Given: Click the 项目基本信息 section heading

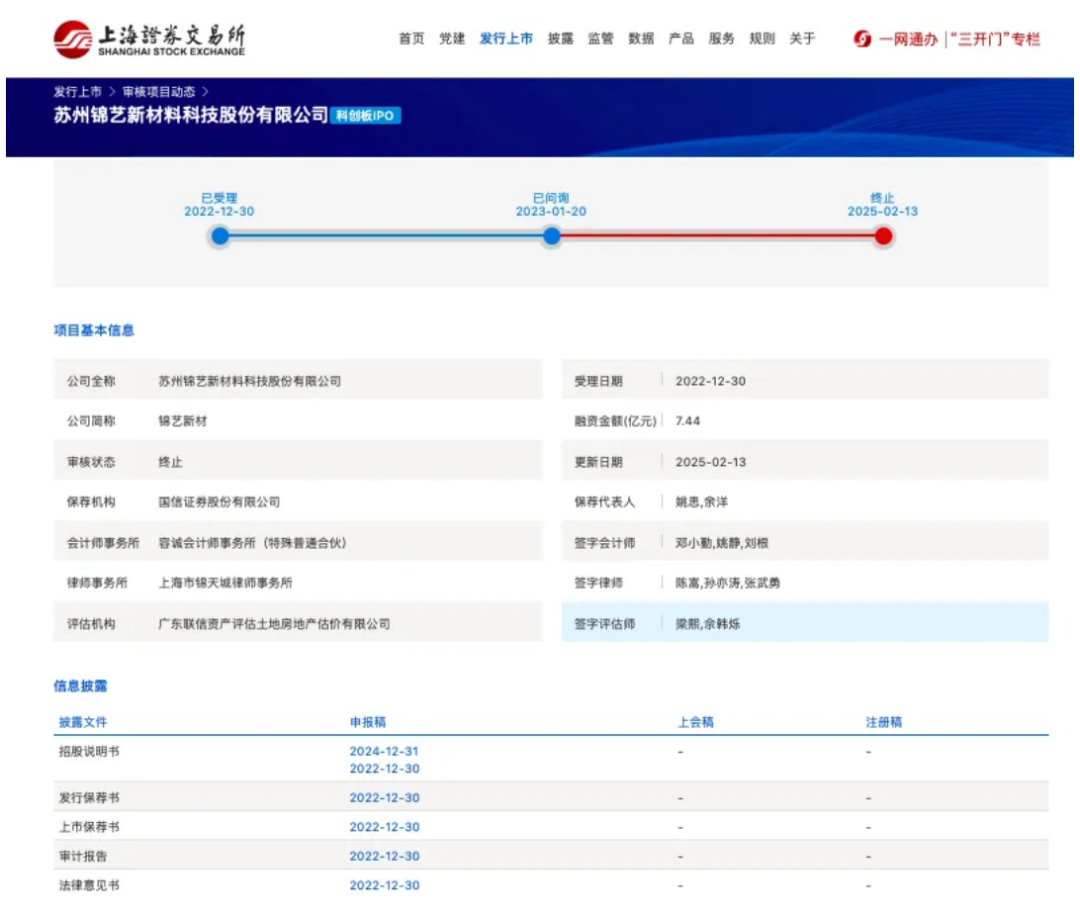Looking at the screenshot, I should (94, 331).
